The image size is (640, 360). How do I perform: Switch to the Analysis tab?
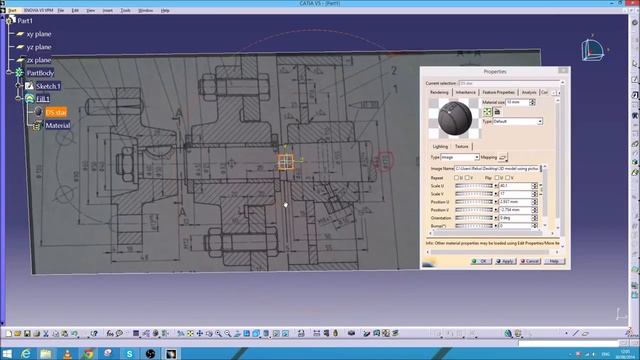coord(529,92)
